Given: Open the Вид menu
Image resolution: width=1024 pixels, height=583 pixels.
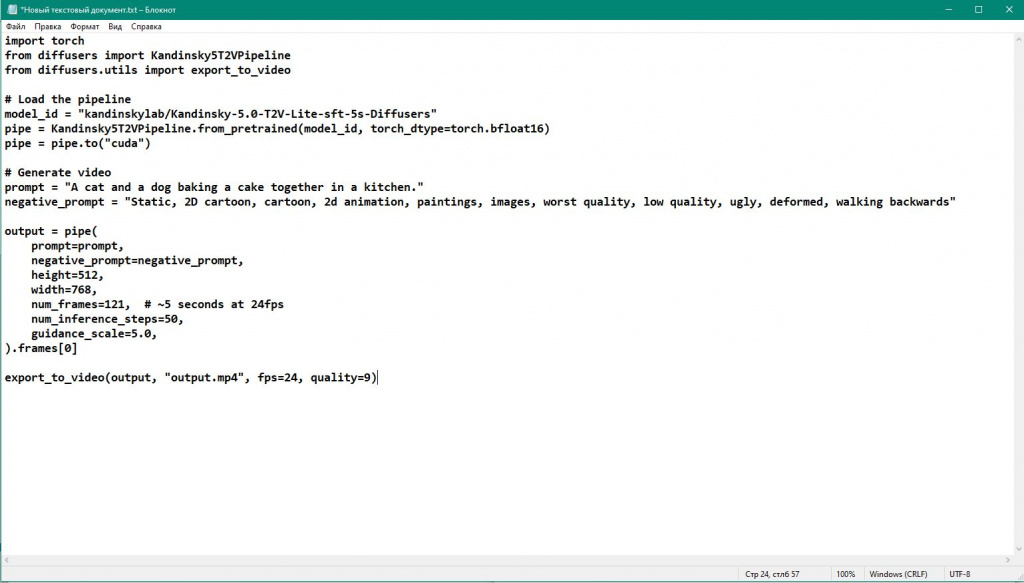Looking at the screenshot, I should [x=115, y=27].
